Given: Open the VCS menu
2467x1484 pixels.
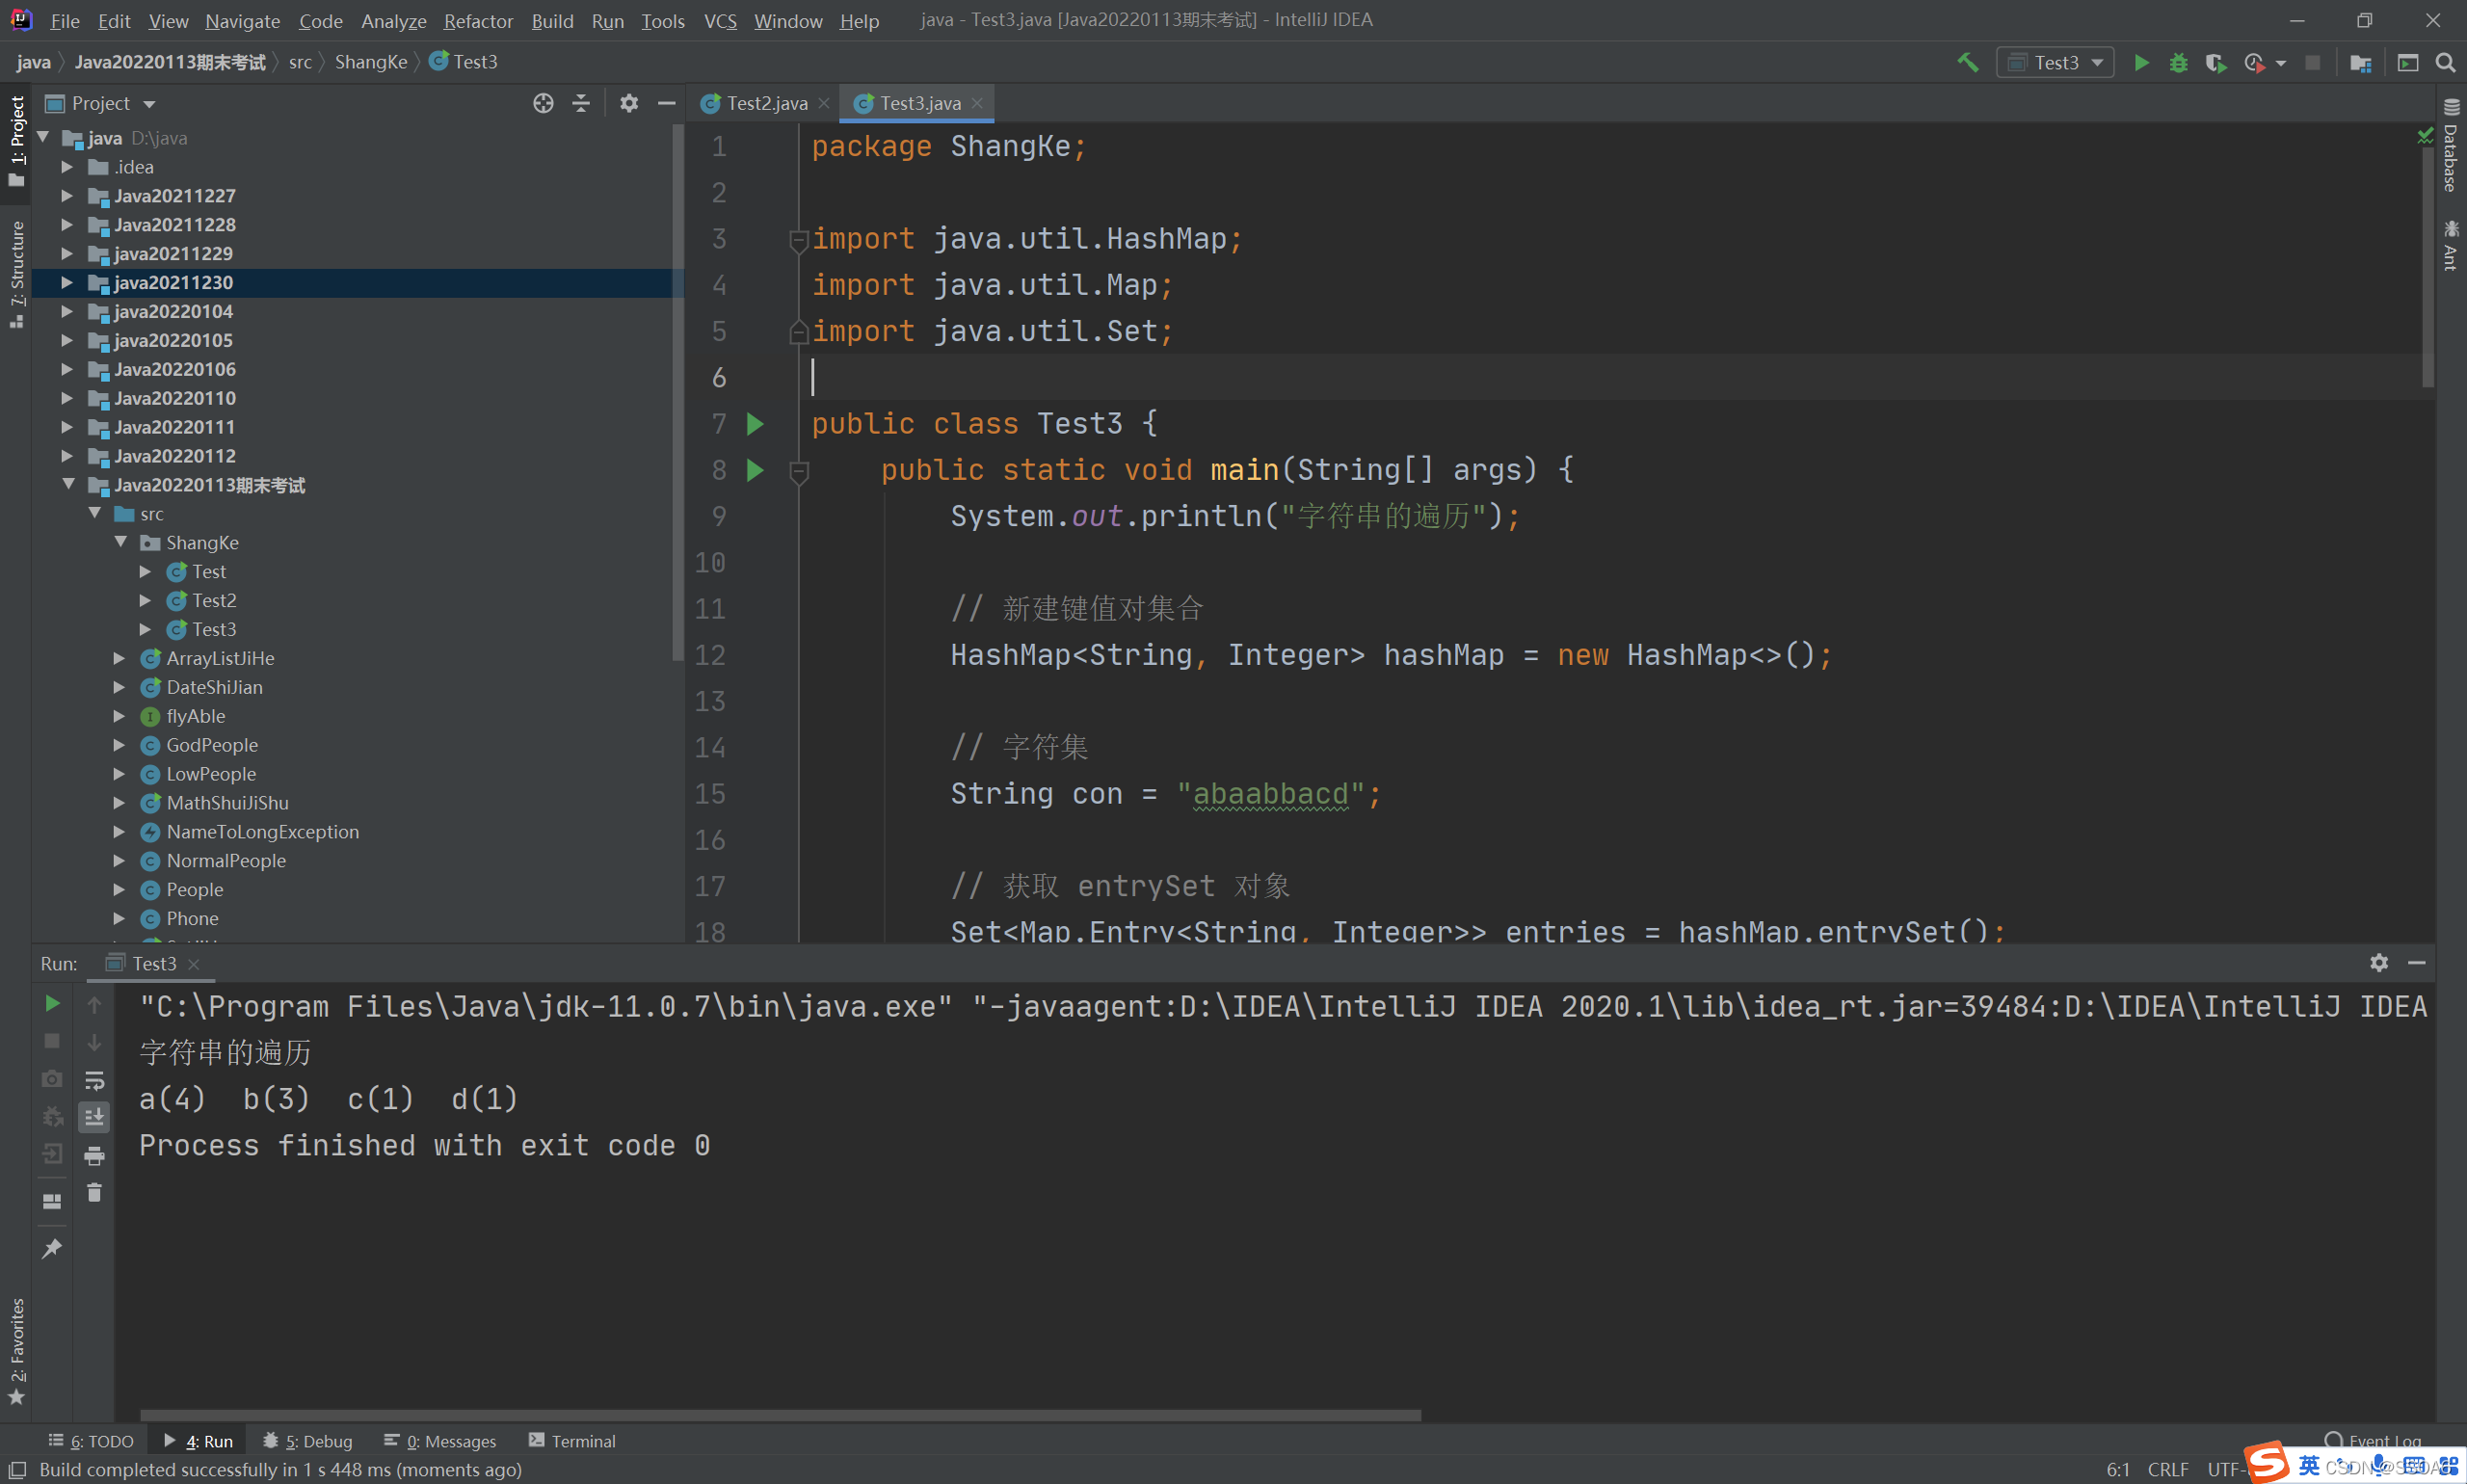Looking at the screenshot, I should point(720,21).
